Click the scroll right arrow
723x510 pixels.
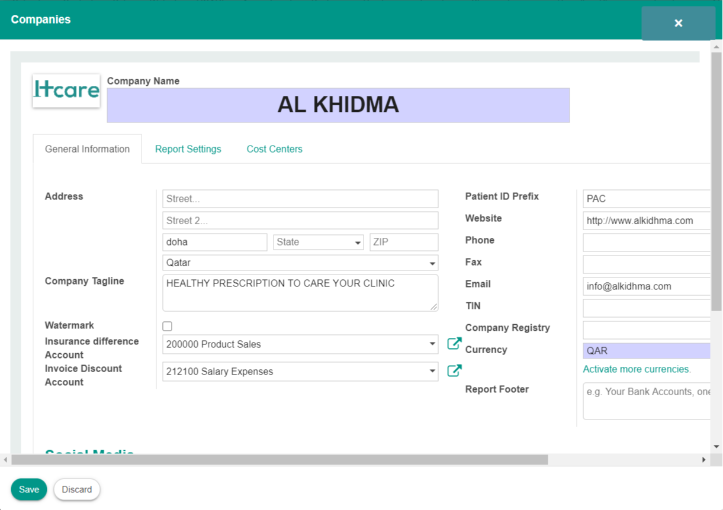(x=704, y=460)
